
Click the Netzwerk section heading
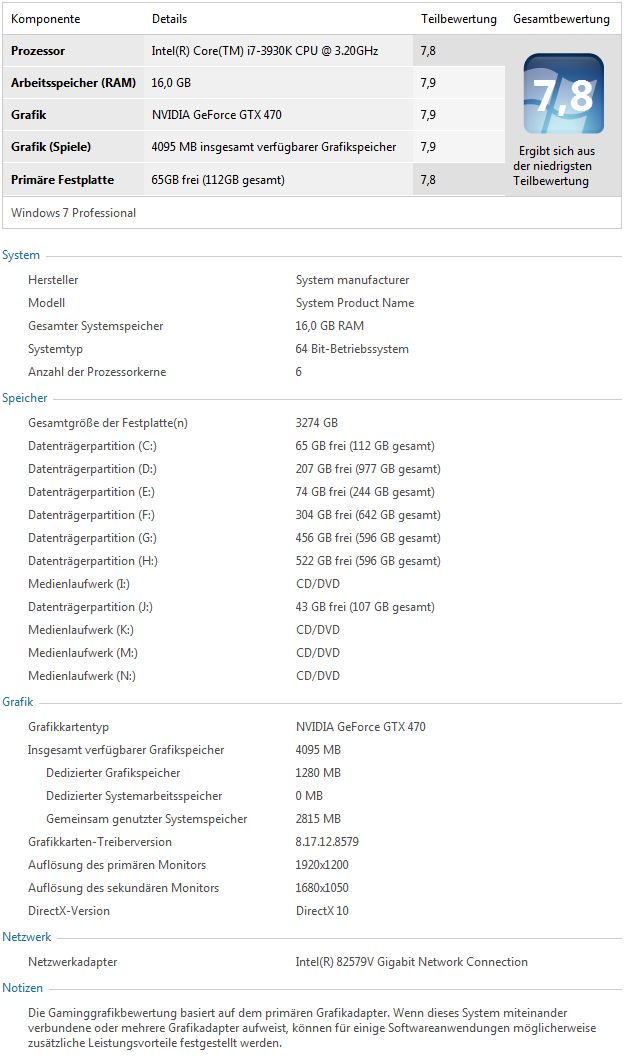point(27,938)
